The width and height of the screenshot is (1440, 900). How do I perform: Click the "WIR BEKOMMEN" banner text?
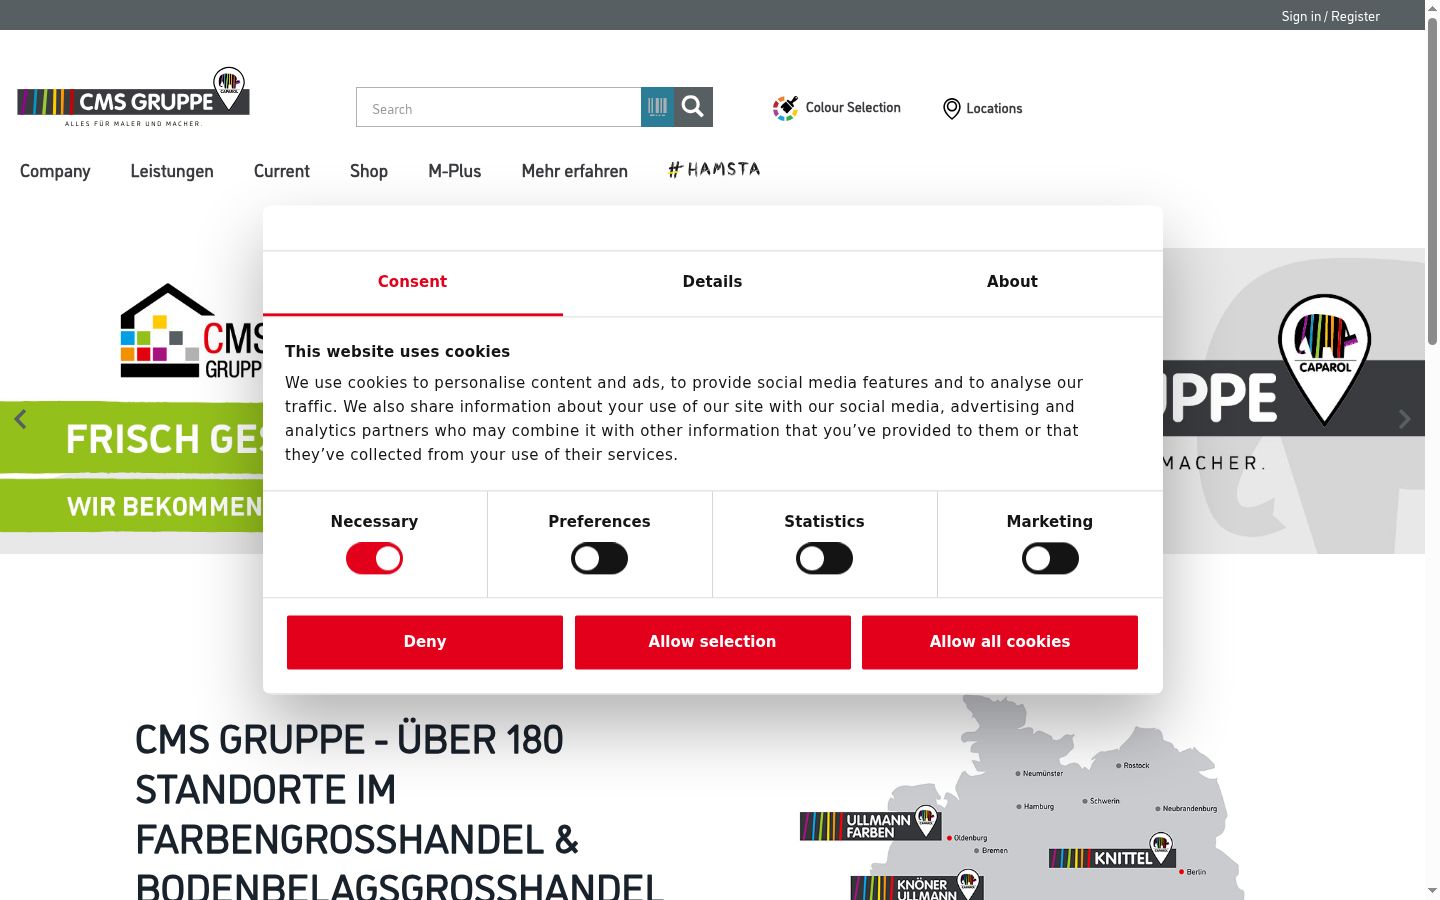[x=164, y=507]
